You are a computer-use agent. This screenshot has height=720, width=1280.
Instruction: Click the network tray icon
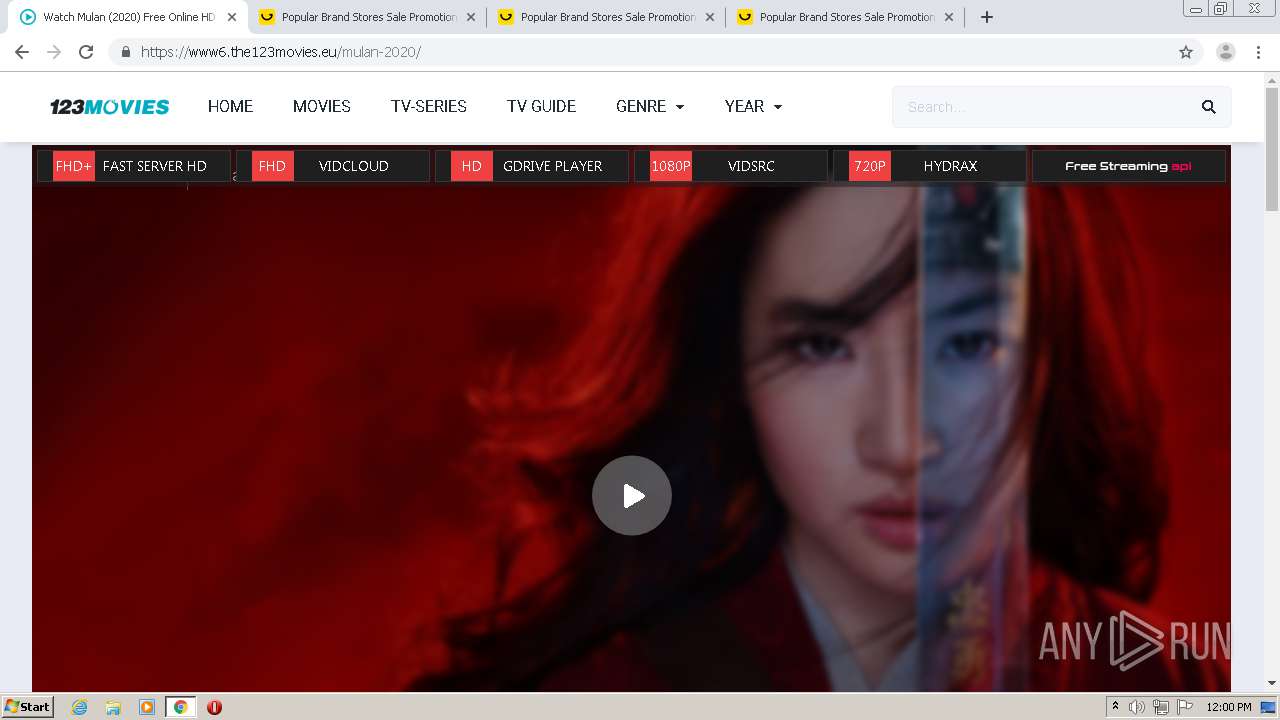(1161, 707)
